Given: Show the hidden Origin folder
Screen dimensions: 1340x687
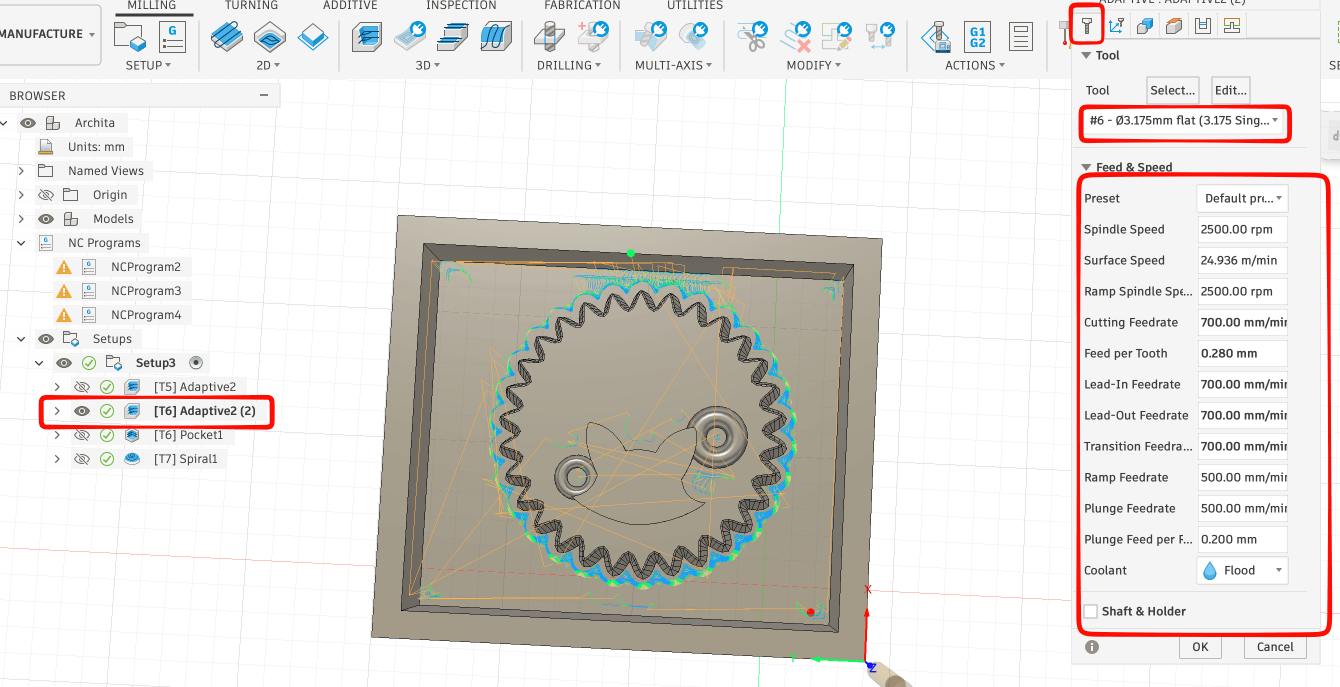Looking at the screenshot, I should click(45, 195).
